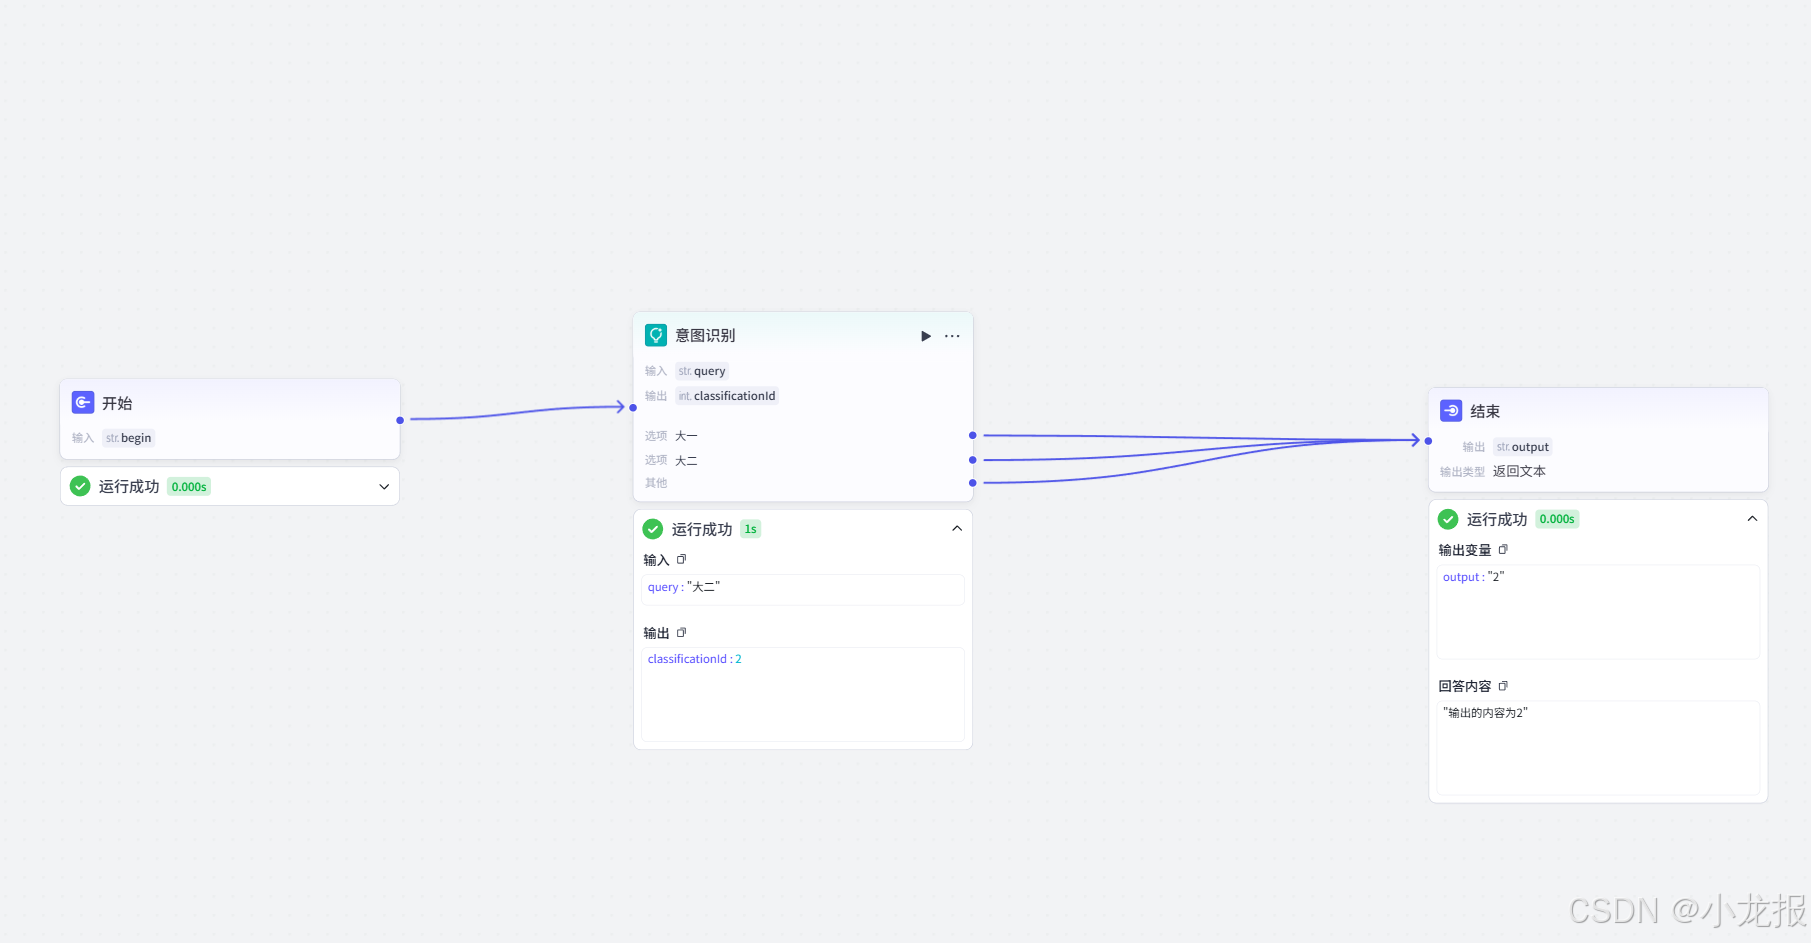Click the 0.000s time badge under 结束
The width and height of the screenshot is (1811, 943).
(1557, 519)
